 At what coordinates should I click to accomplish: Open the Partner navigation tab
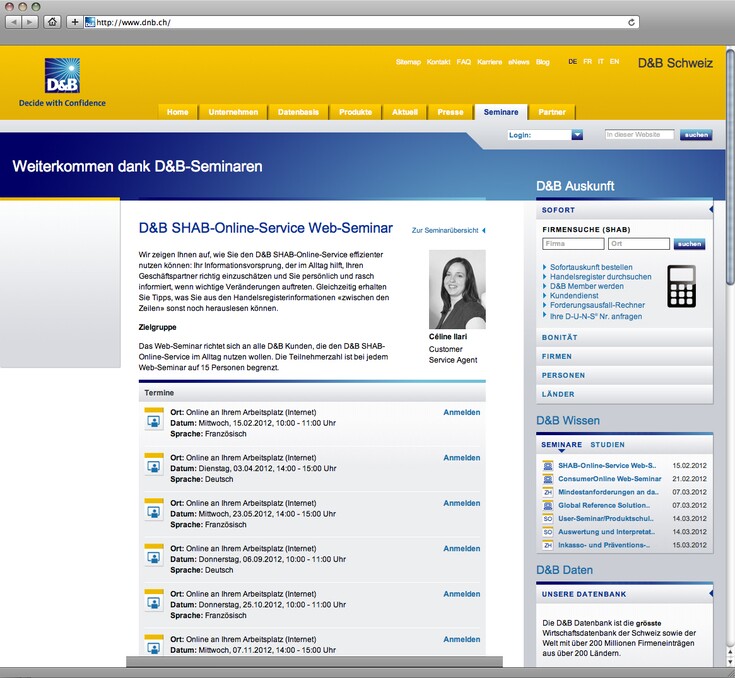click(x=552, y=112)
